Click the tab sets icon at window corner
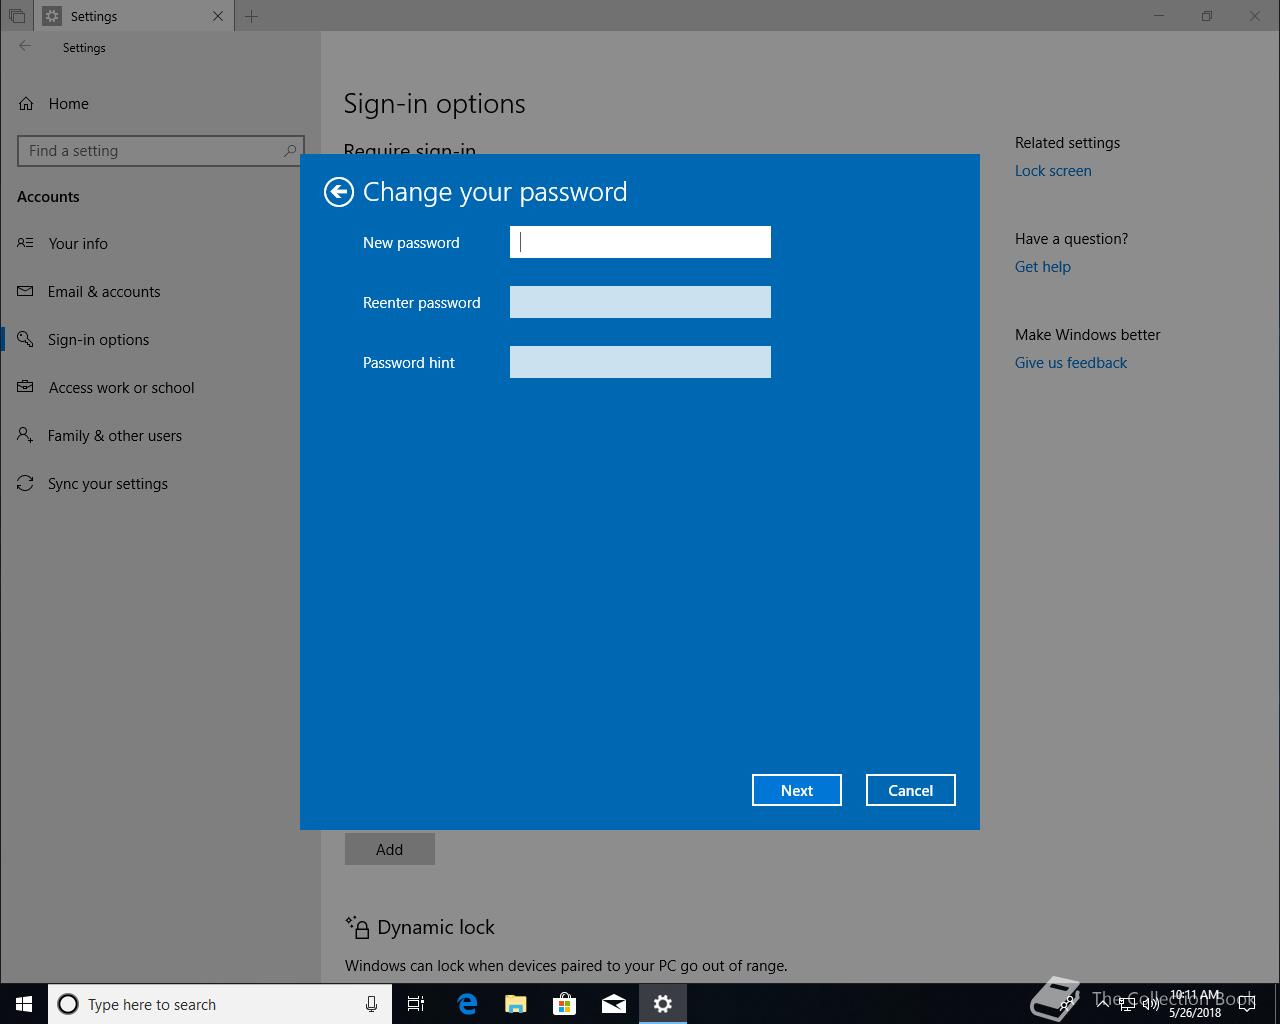Image resolution: width=1280 pixels, height=1024 pixels. pyautogui.click(x=17, y=16)
